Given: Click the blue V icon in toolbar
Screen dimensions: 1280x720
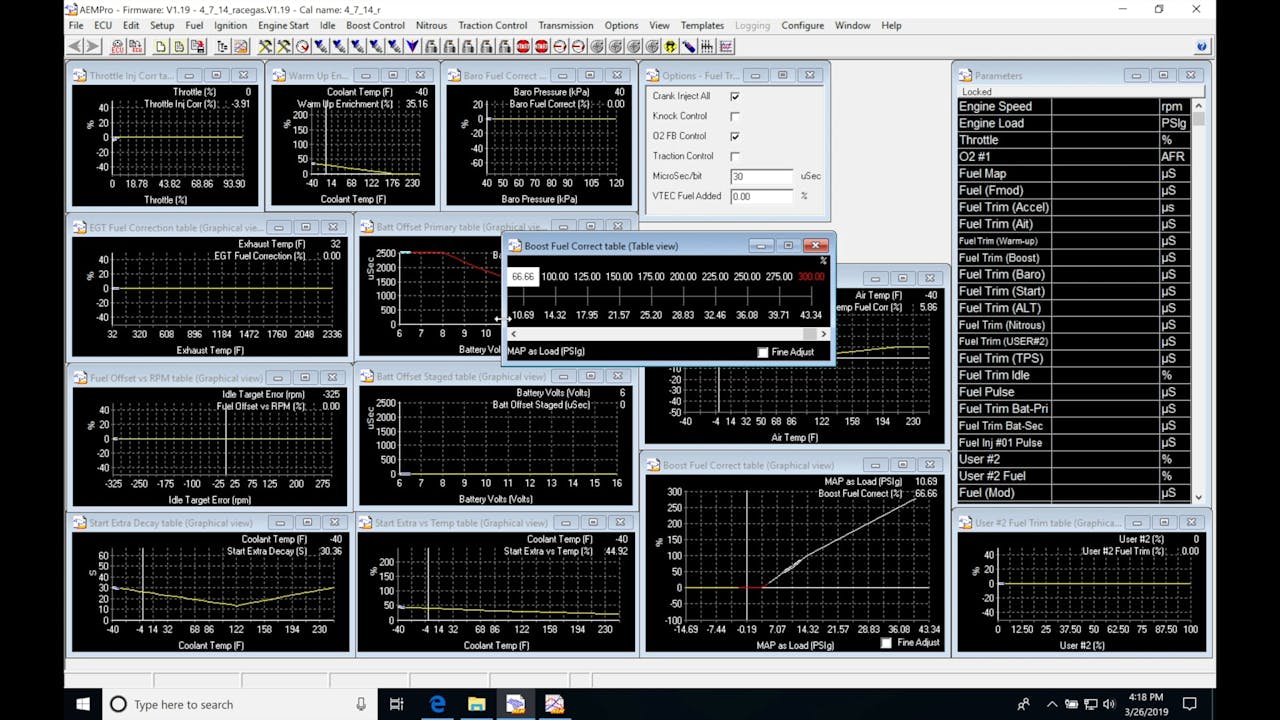Looking at the screenshot, I should (x=412, y=46).
